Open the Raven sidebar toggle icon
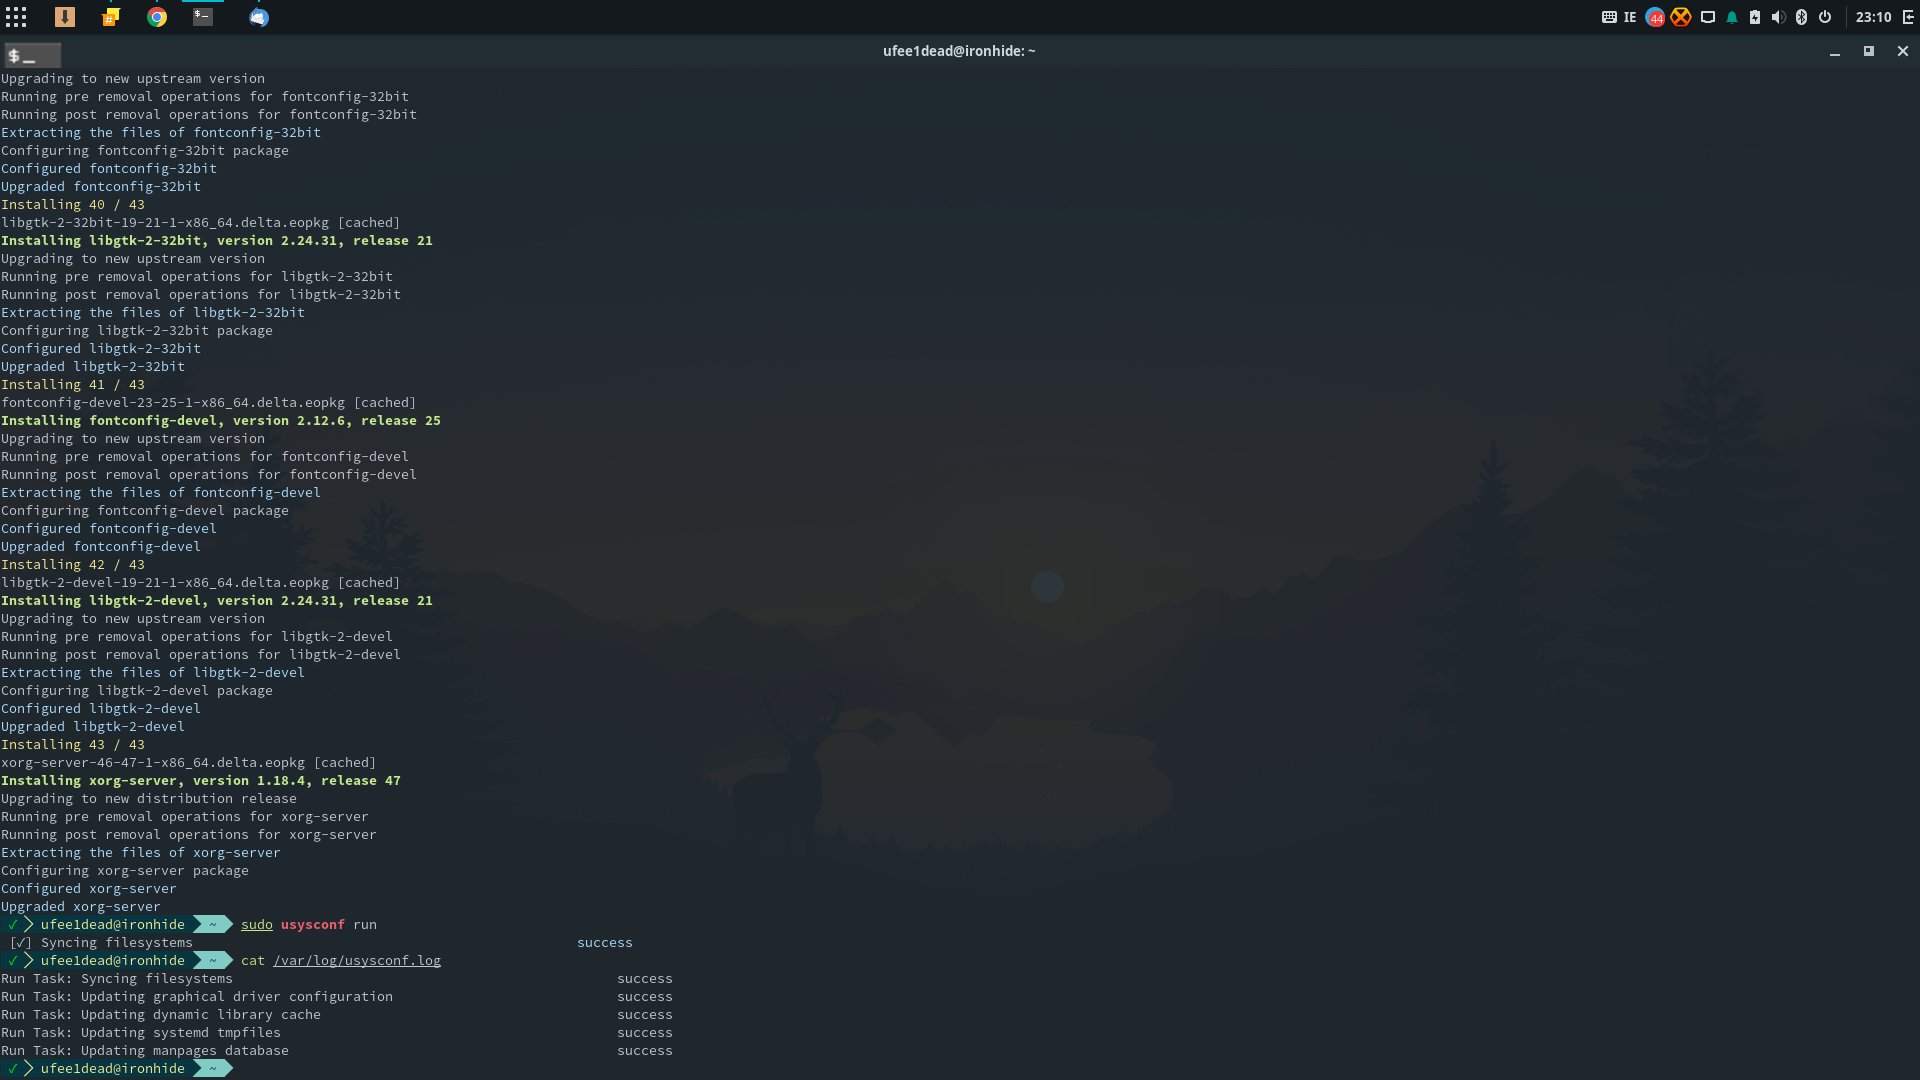1920x1080 pixels. pyautogui.click(x=1908, y=17)
